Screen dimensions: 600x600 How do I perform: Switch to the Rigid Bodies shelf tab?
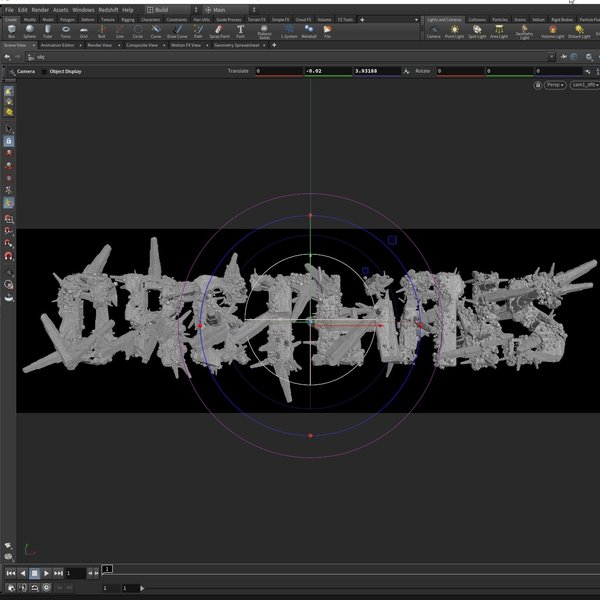pyautogui.click(x=562, y=20)
